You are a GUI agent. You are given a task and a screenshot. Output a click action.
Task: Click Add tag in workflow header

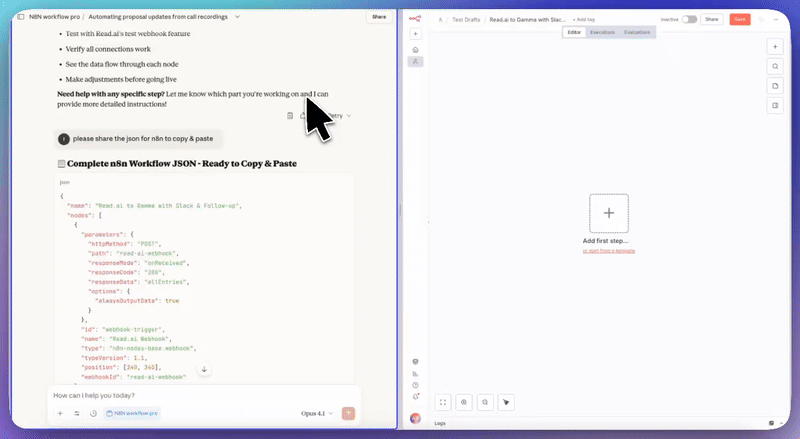[x=584, y=20]
